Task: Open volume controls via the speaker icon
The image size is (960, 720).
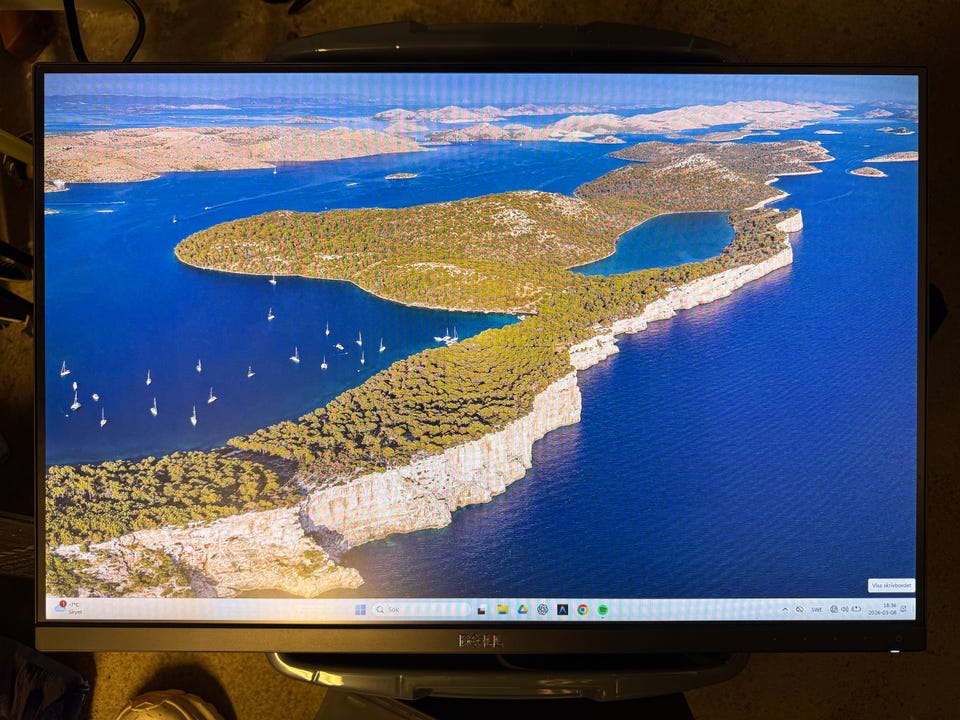Action: point(844,609)
